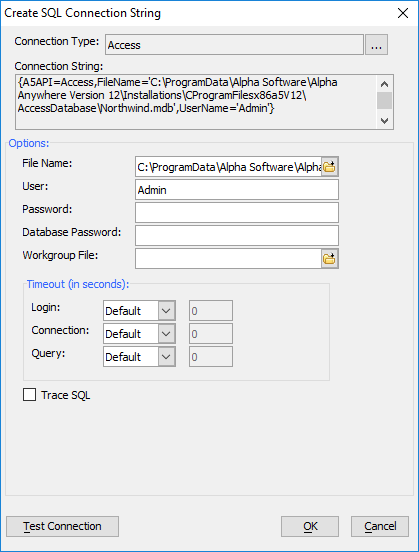The height and width of the screenshot is (552, 419).
Task: Click into the User input field
Action: click(237, 190)
